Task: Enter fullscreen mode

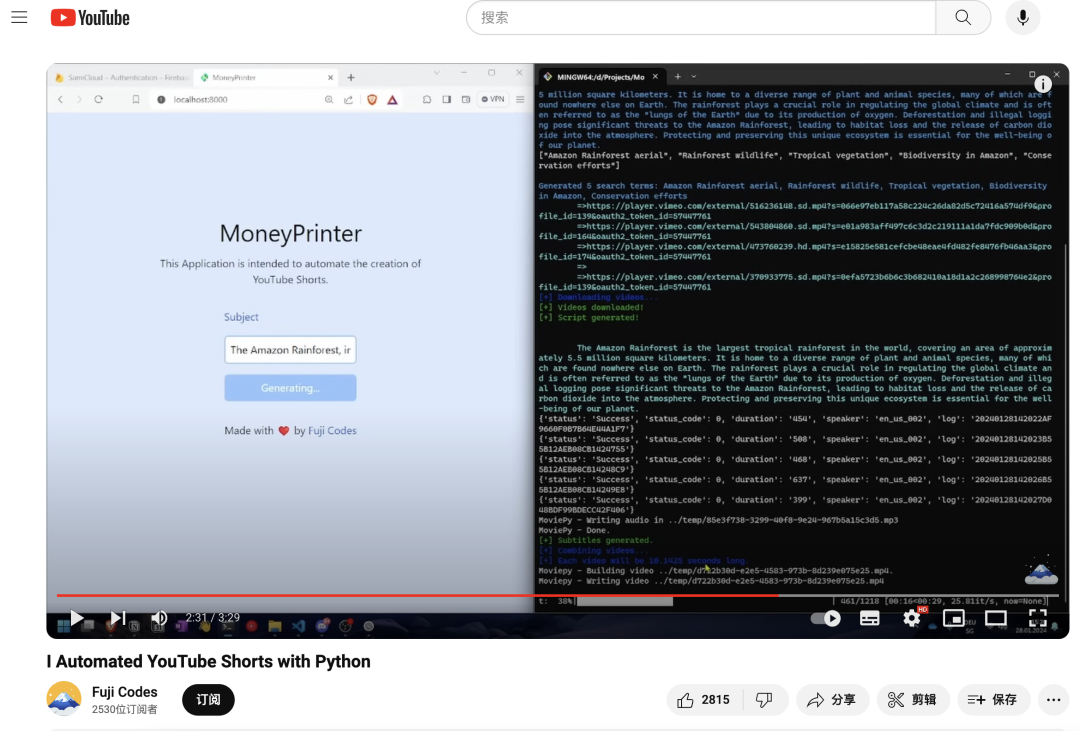Action: 1037,619
